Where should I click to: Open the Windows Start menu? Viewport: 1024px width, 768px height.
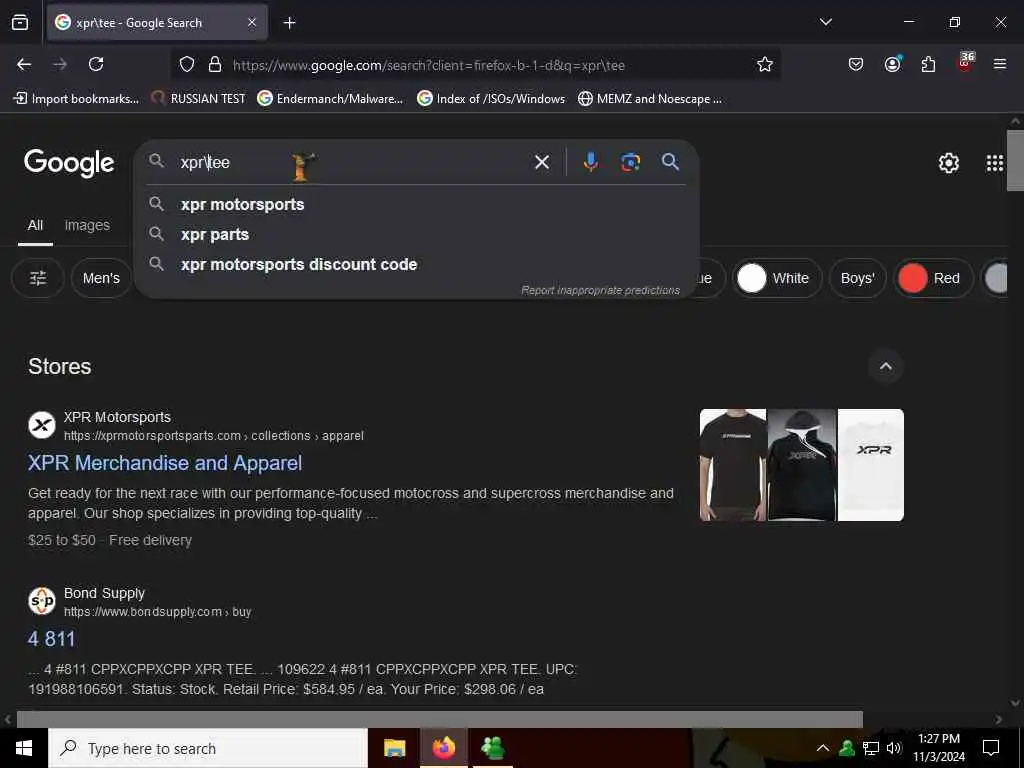24,748
